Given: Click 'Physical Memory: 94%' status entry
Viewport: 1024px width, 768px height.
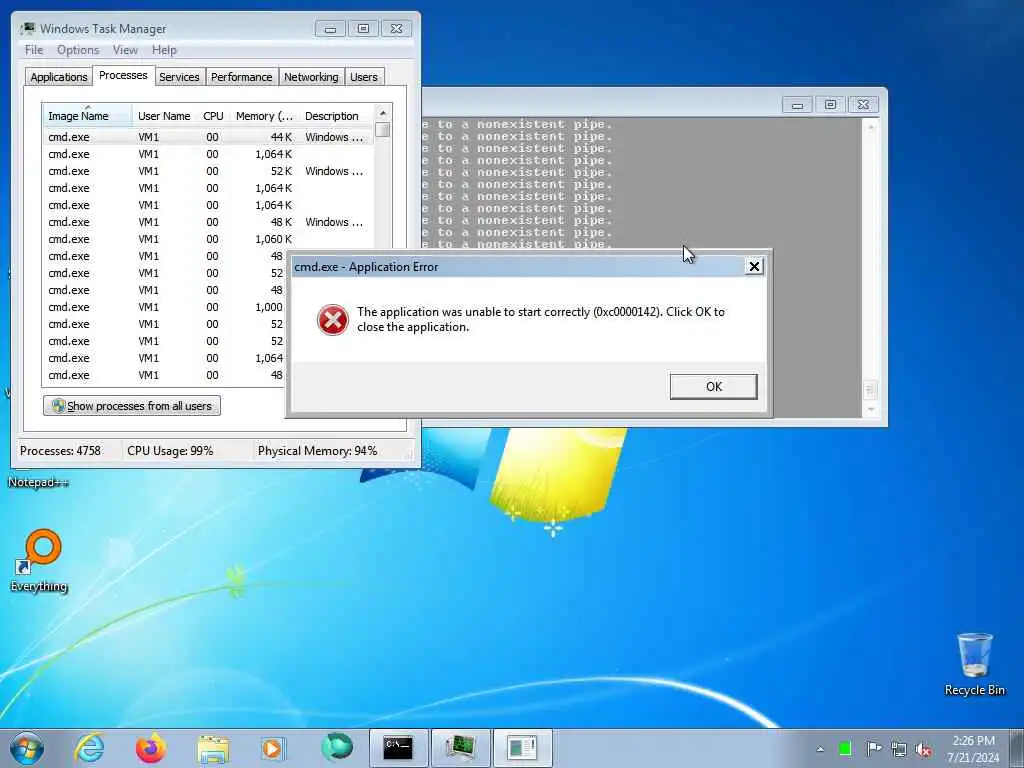Looking at the screenshot, I should [317, 451].
